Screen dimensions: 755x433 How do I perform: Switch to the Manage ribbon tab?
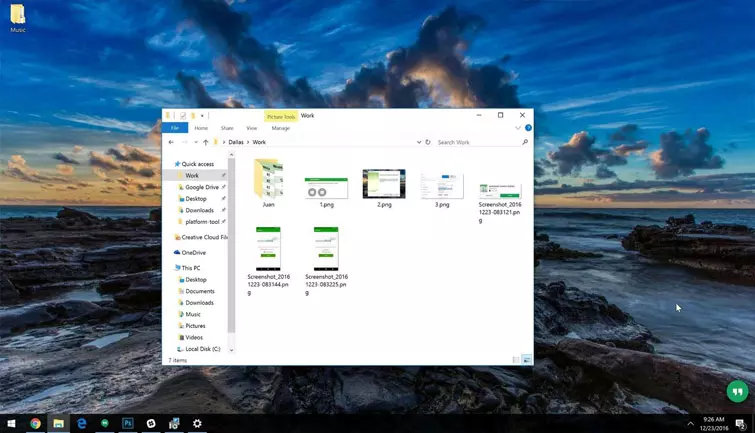(281, 128)
